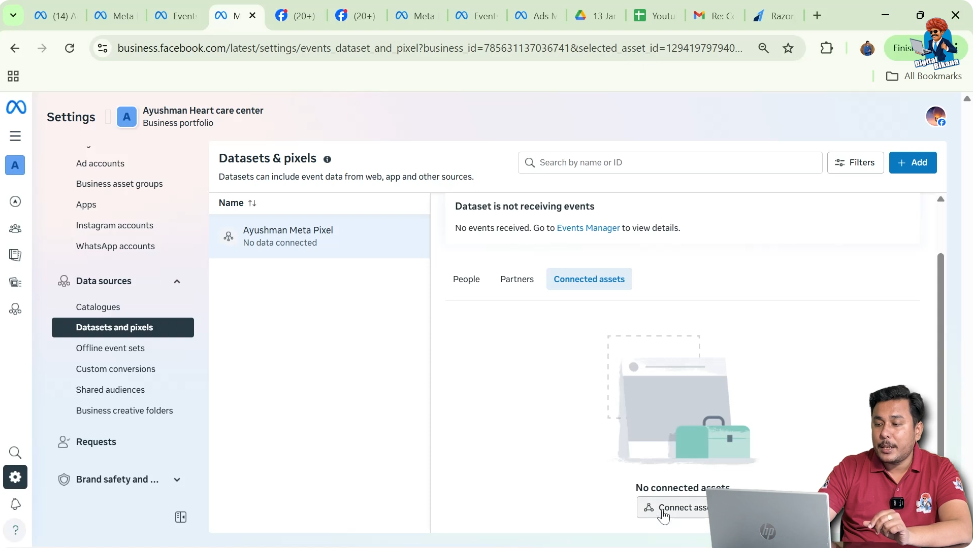Switch to the Partners tab
The image size is (975, 549).
point(517,279)
